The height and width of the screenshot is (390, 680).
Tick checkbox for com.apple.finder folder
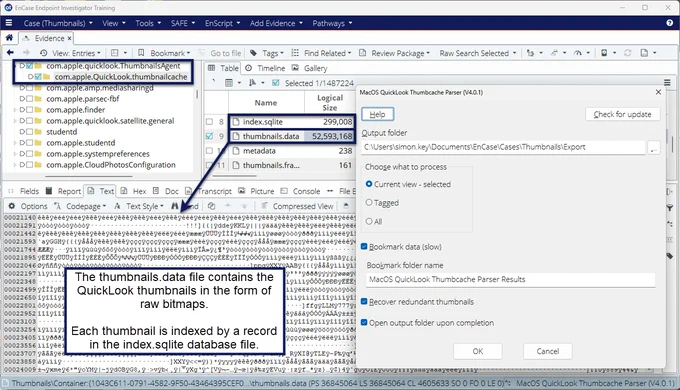click(x=29, y=110)
